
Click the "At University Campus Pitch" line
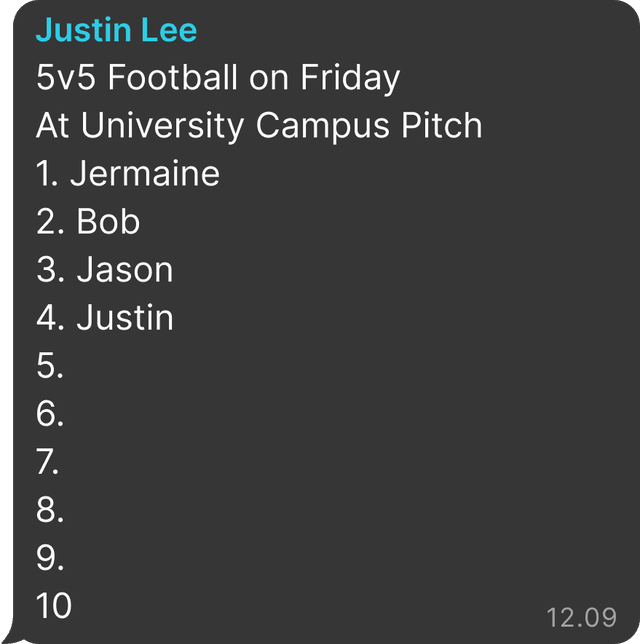pyautogui.click(x=259, y=126)
